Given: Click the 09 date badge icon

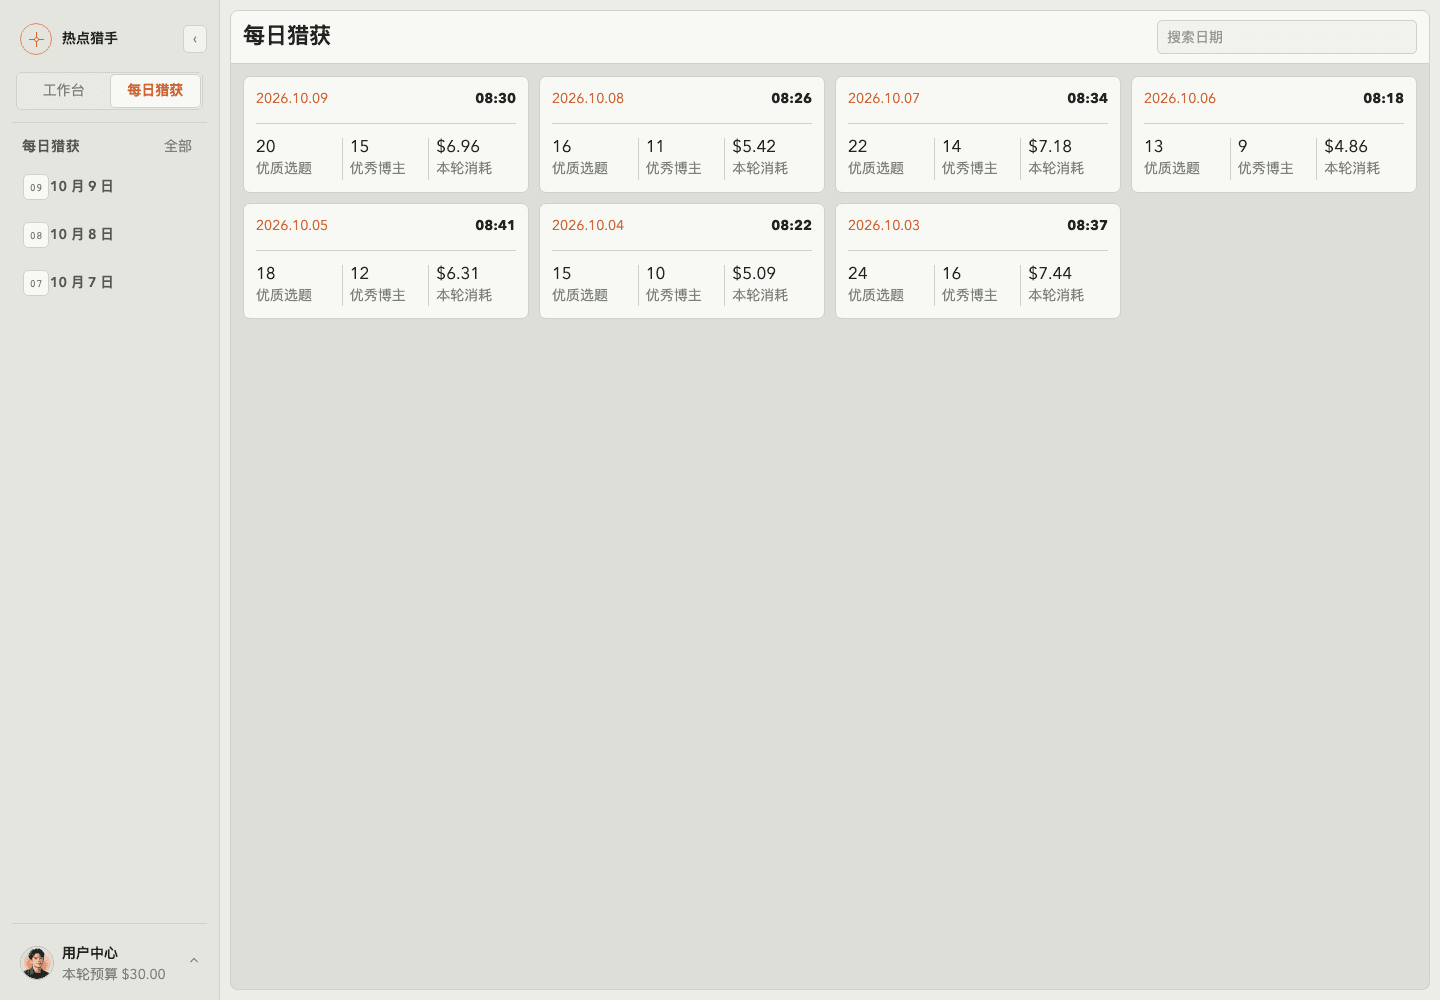Looking at the screenshot, I should pos(36,187).
